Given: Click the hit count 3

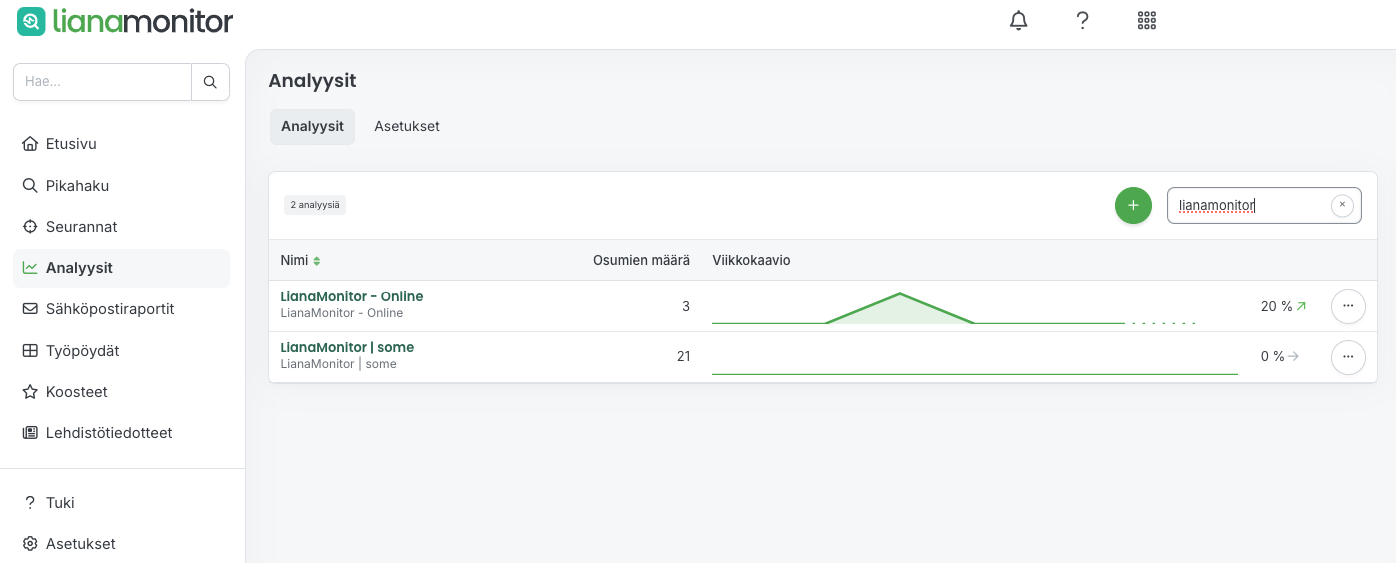Looking at the screenshot, I should (x=686, y=306).
